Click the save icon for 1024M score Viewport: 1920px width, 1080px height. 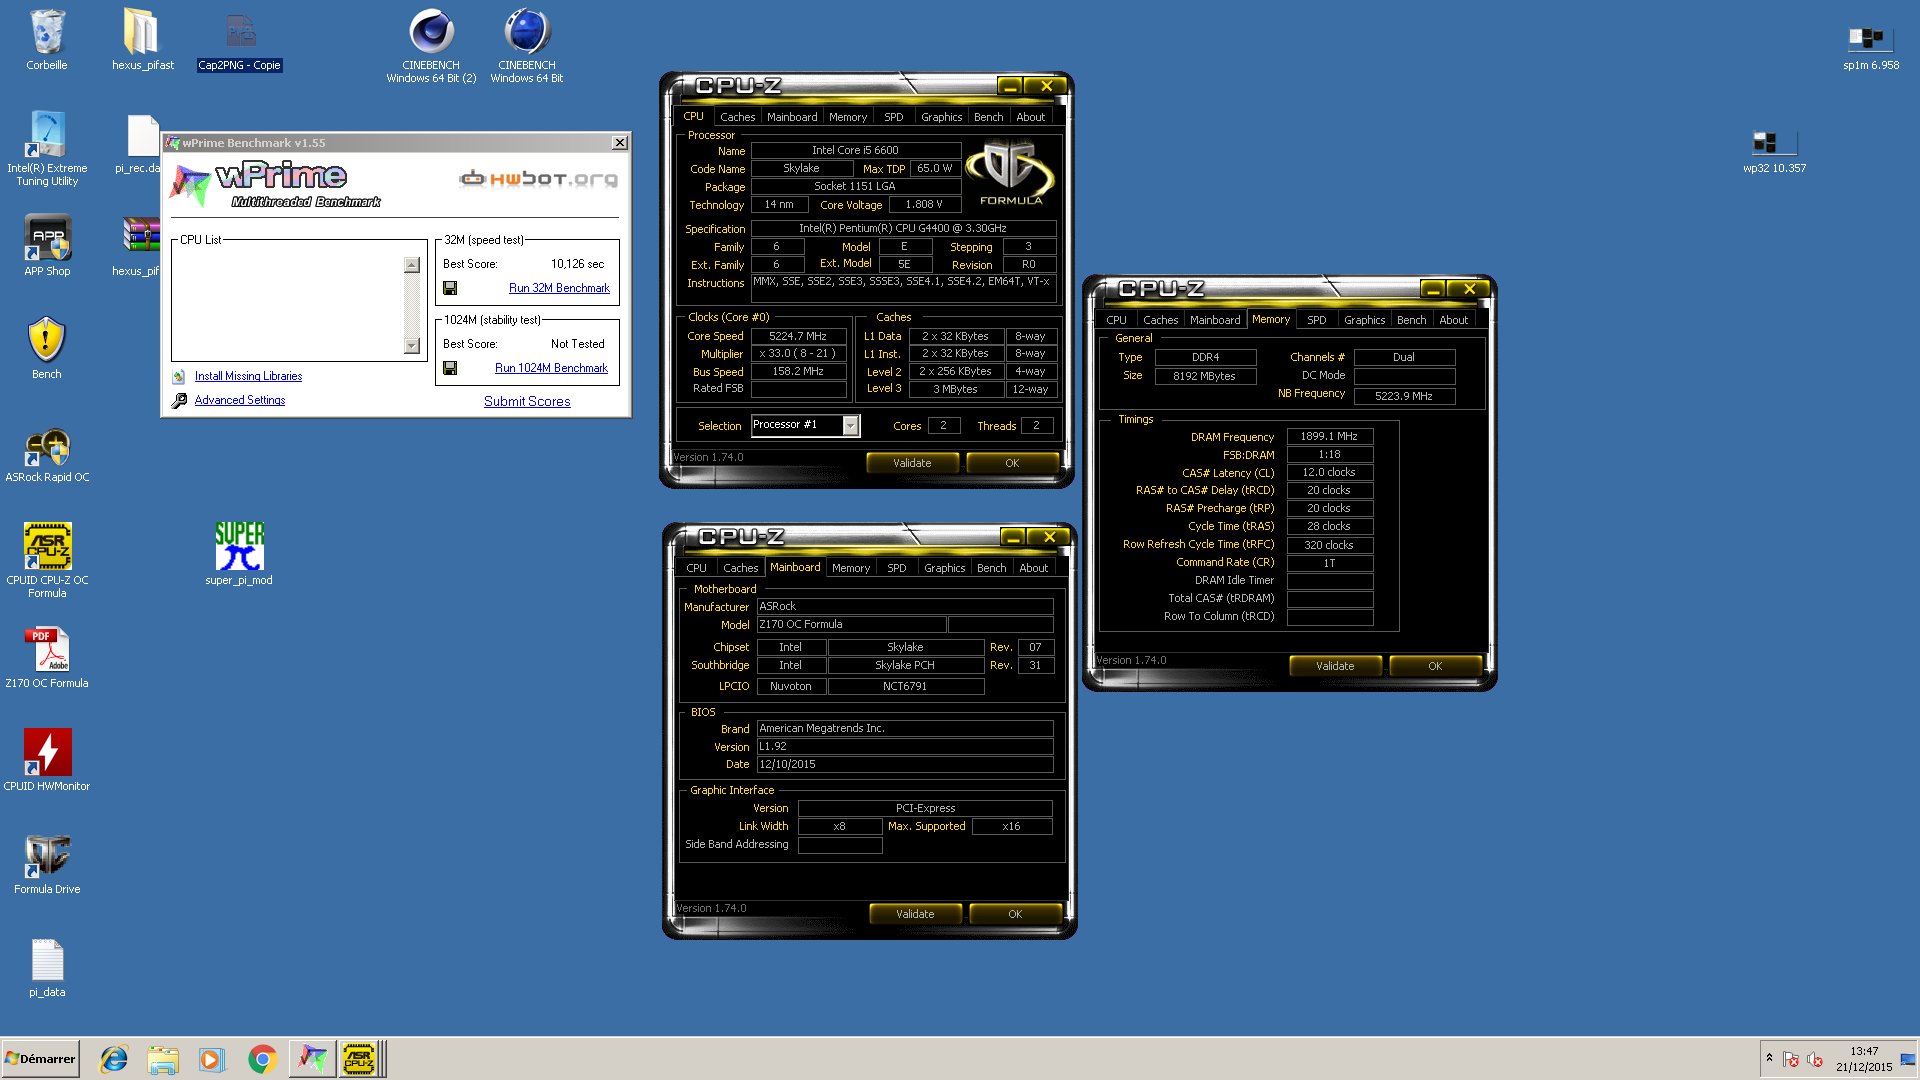click(450, 368)
